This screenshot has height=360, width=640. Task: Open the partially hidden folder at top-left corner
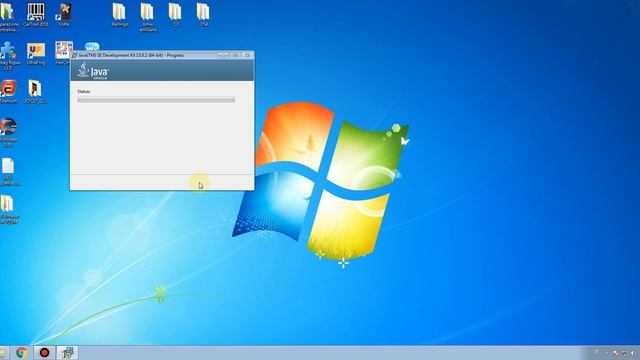point(7,16)
